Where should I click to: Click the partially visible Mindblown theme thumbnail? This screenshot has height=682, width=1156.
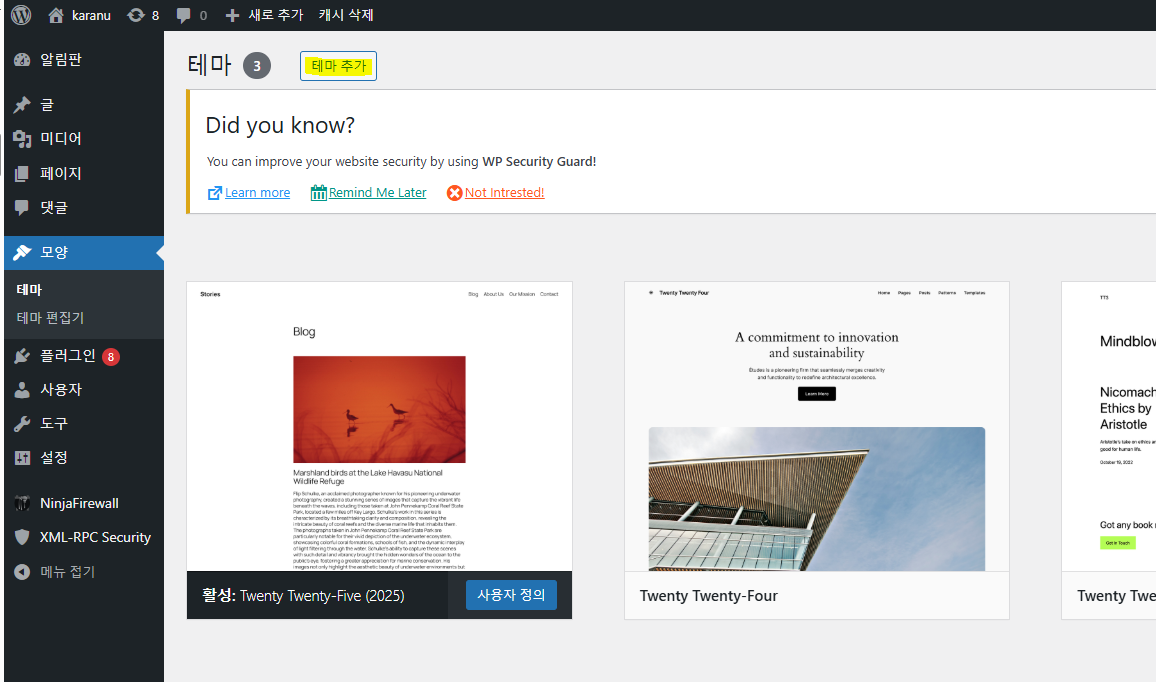[1109, 426]
